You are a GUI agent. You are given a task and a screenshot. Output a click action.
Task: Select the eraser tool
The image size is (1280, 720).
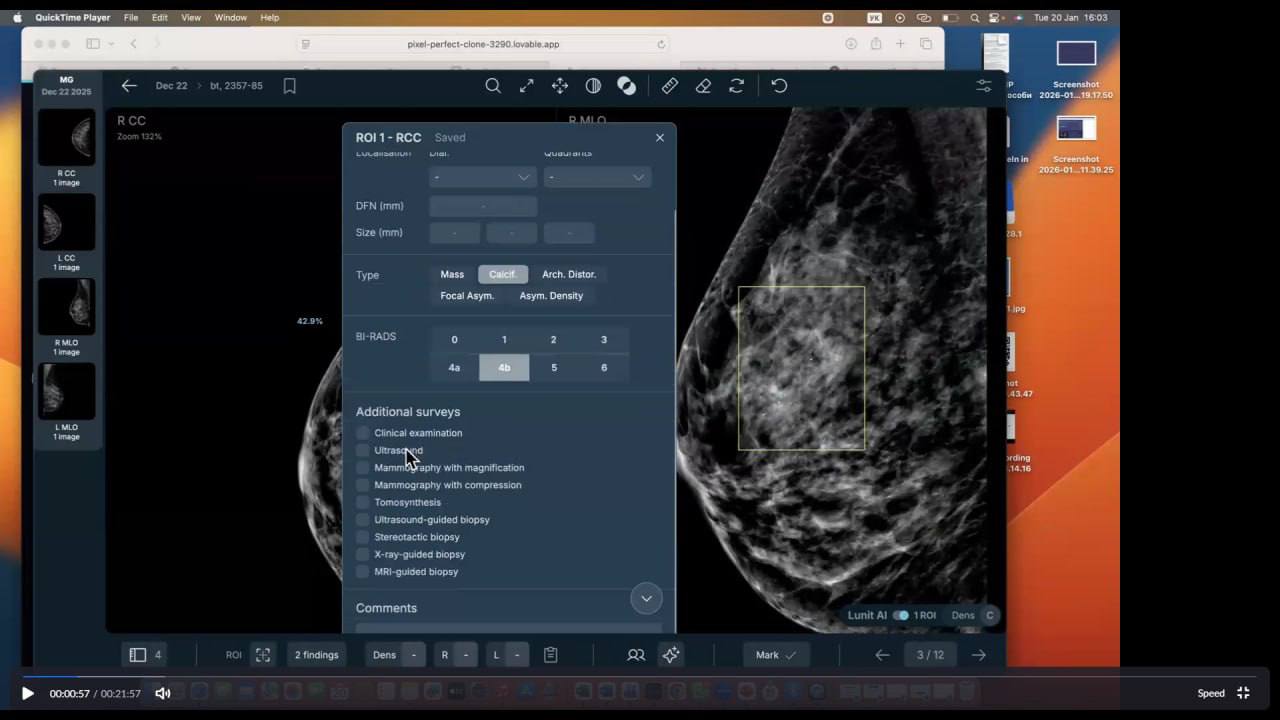click(703, 86)
